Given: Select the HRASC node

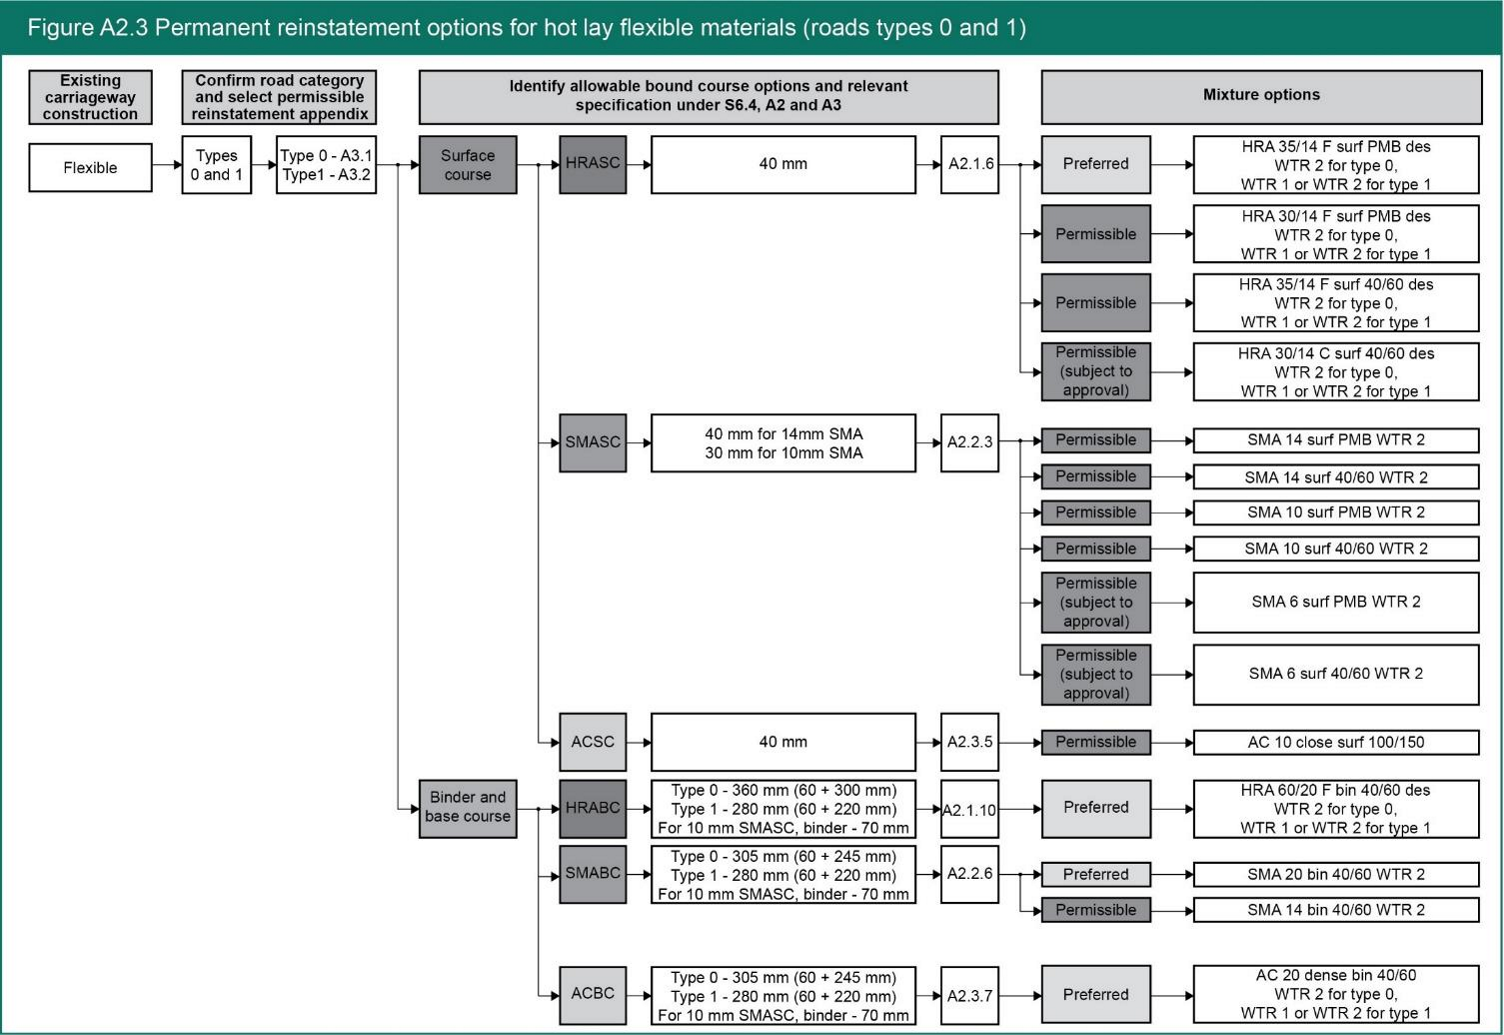Looking at the screenshot, I should [x=592, y=164].
